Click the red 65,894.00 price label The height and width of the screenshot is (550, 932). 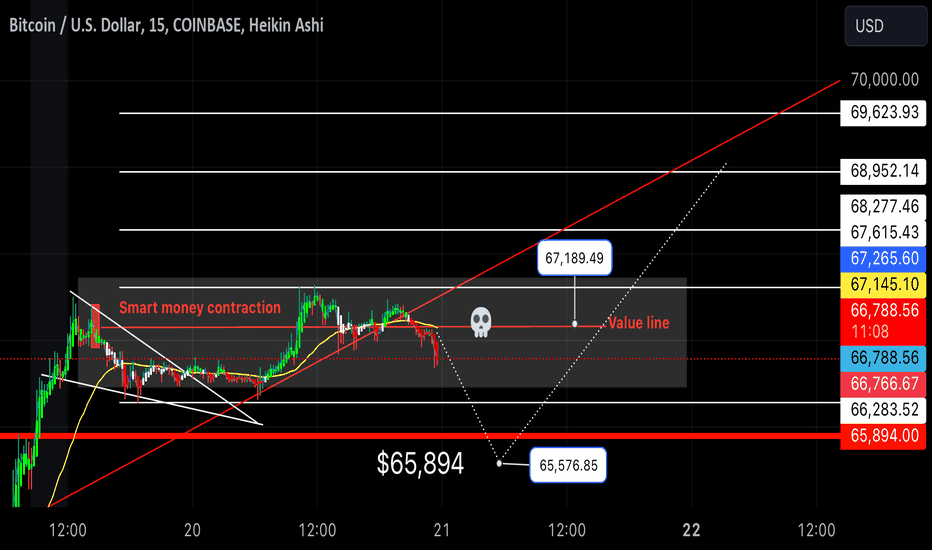[883, 436]
